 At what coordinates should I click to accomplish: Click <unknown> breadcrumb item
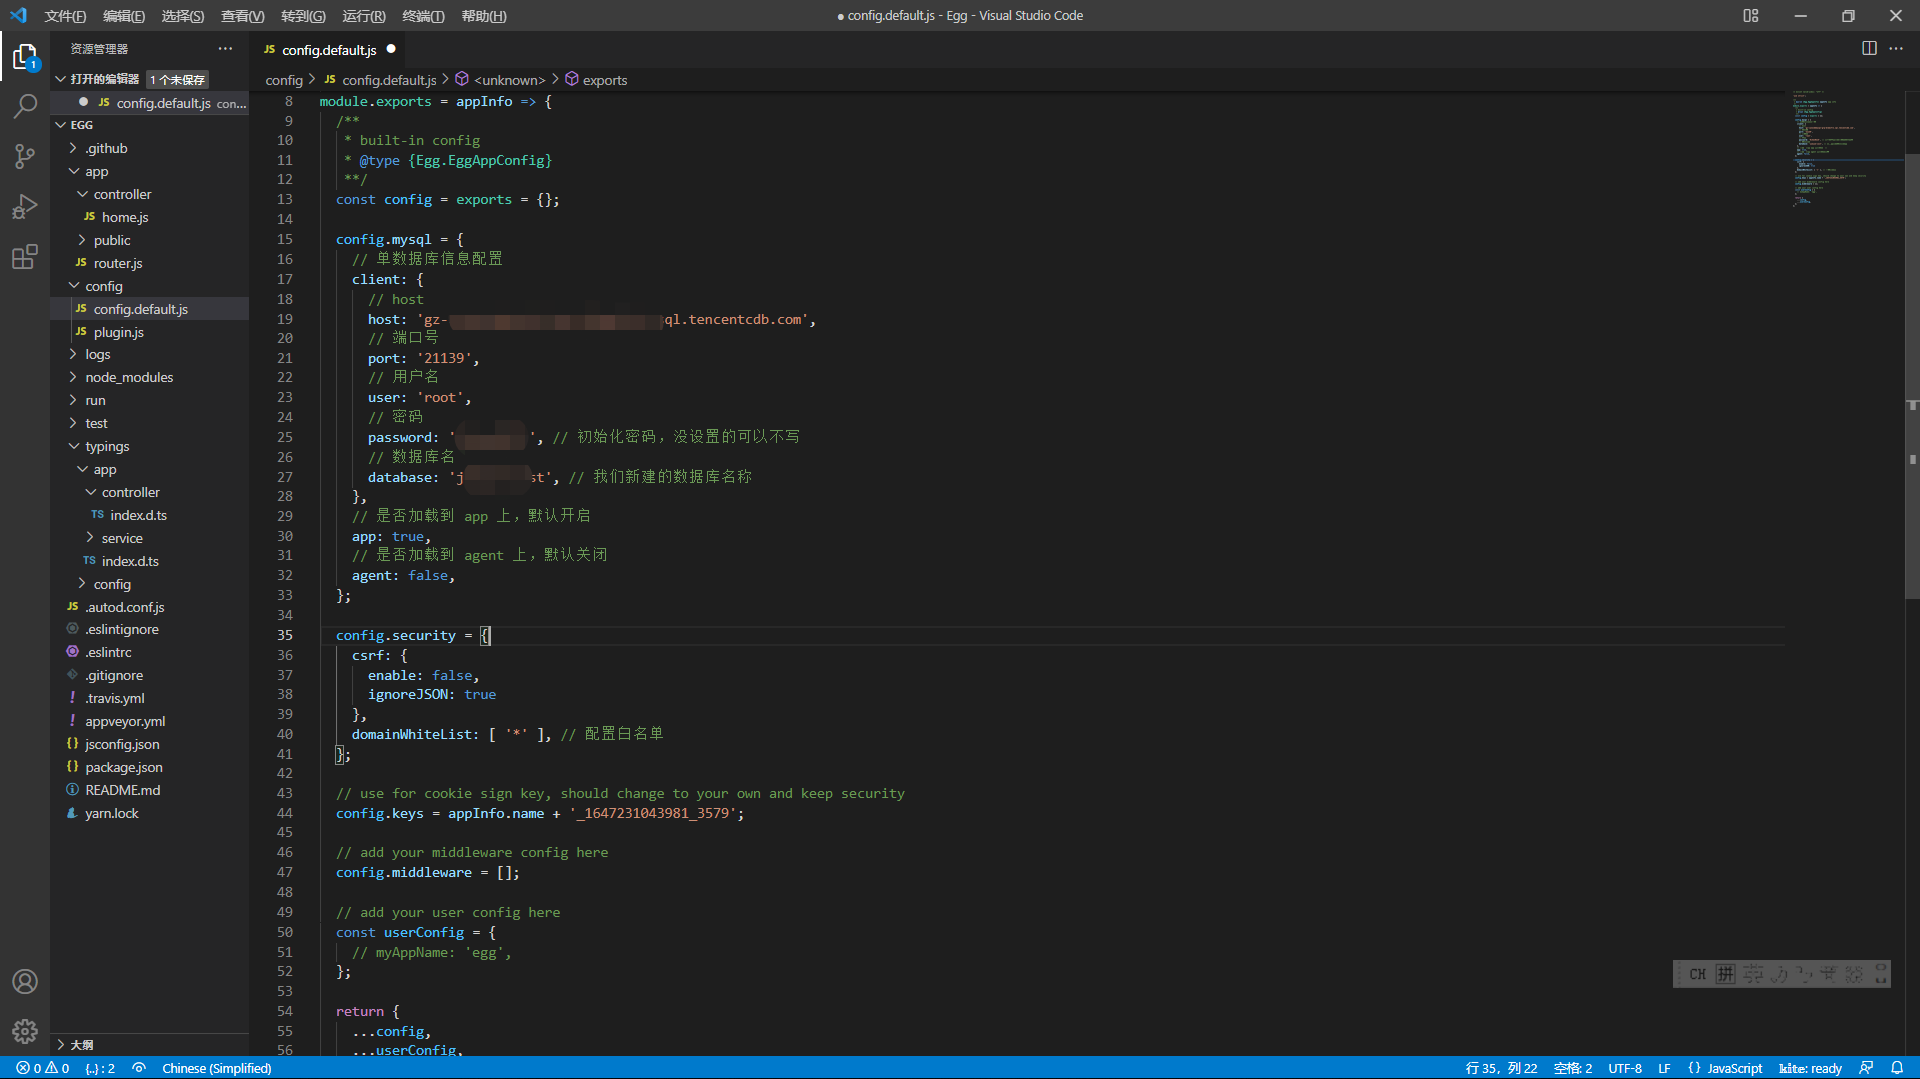509,80
